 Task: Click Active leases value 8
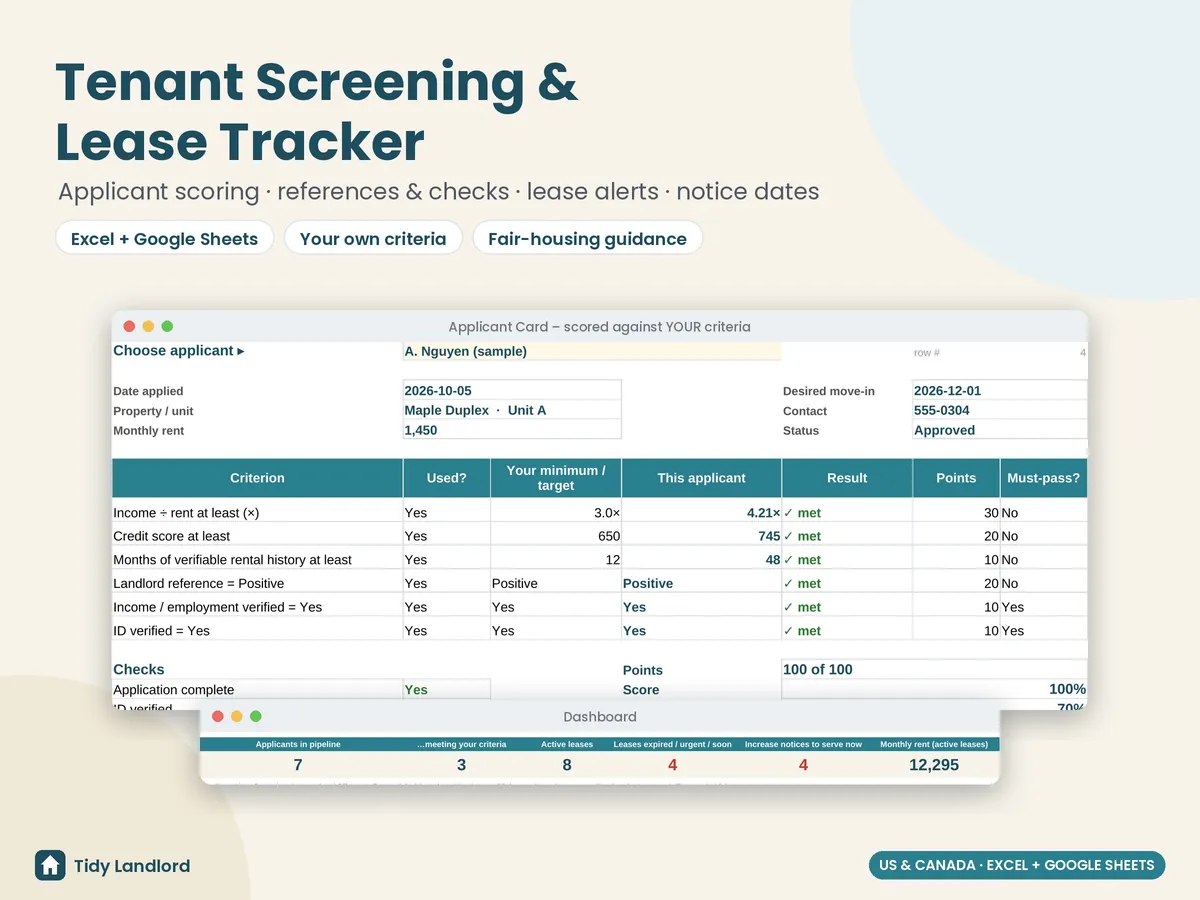[567, 765]
